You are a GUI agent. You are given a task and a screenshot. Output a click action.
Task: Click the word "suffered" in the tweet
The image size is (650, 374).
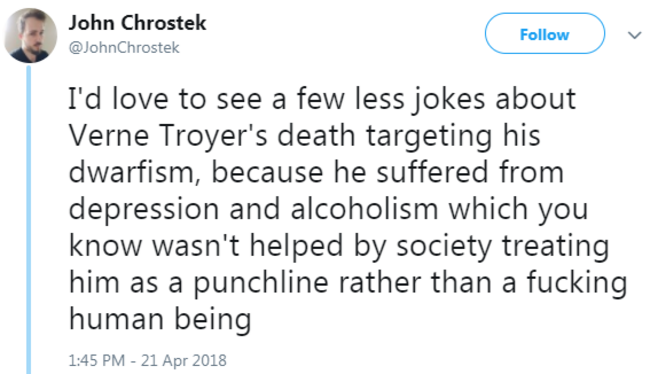(x=432, y=172)
